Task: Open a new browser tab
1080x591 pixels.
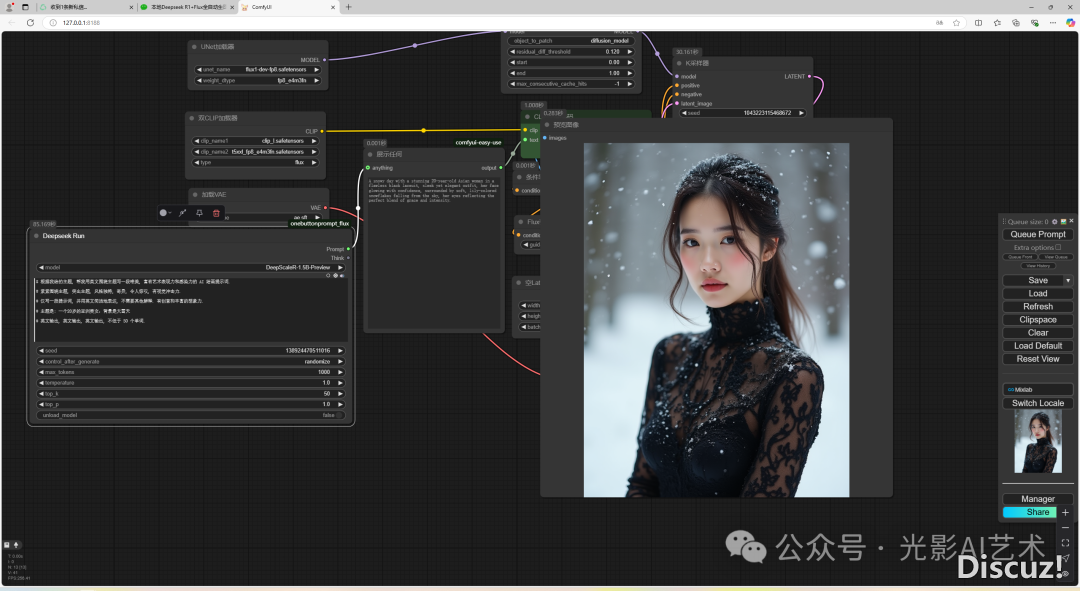Action: point(349,7)
